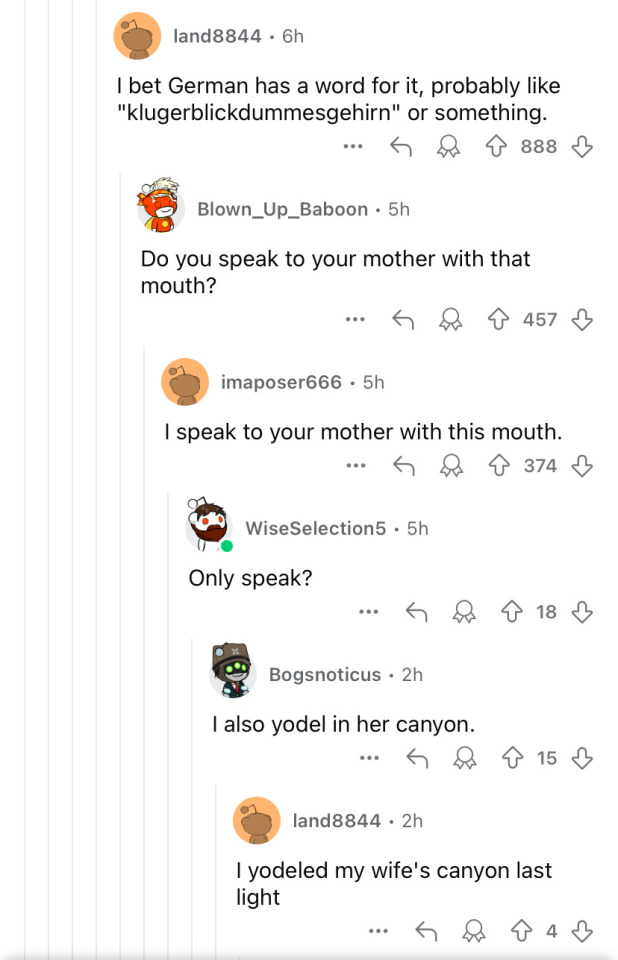Open more options on Bogsnoticus's comment
The width and height of the screenshot is (618, 960).
click(370, 758)
